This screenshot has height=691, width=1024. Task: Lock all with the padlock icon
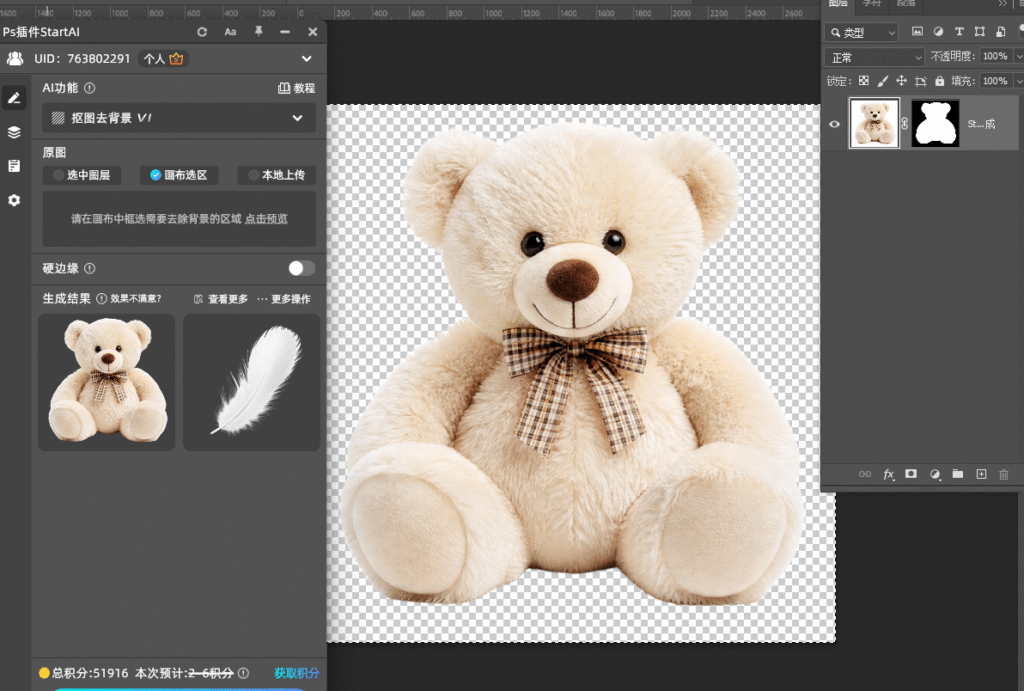(x=939, y=81)
